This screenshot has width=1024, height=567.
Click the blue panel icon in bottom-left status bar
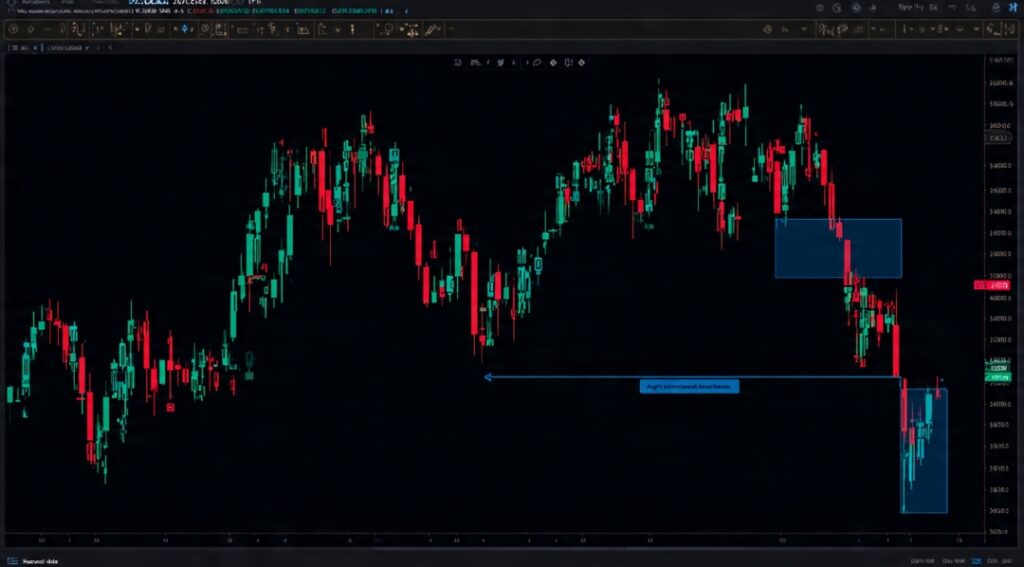tap(10, 561)
